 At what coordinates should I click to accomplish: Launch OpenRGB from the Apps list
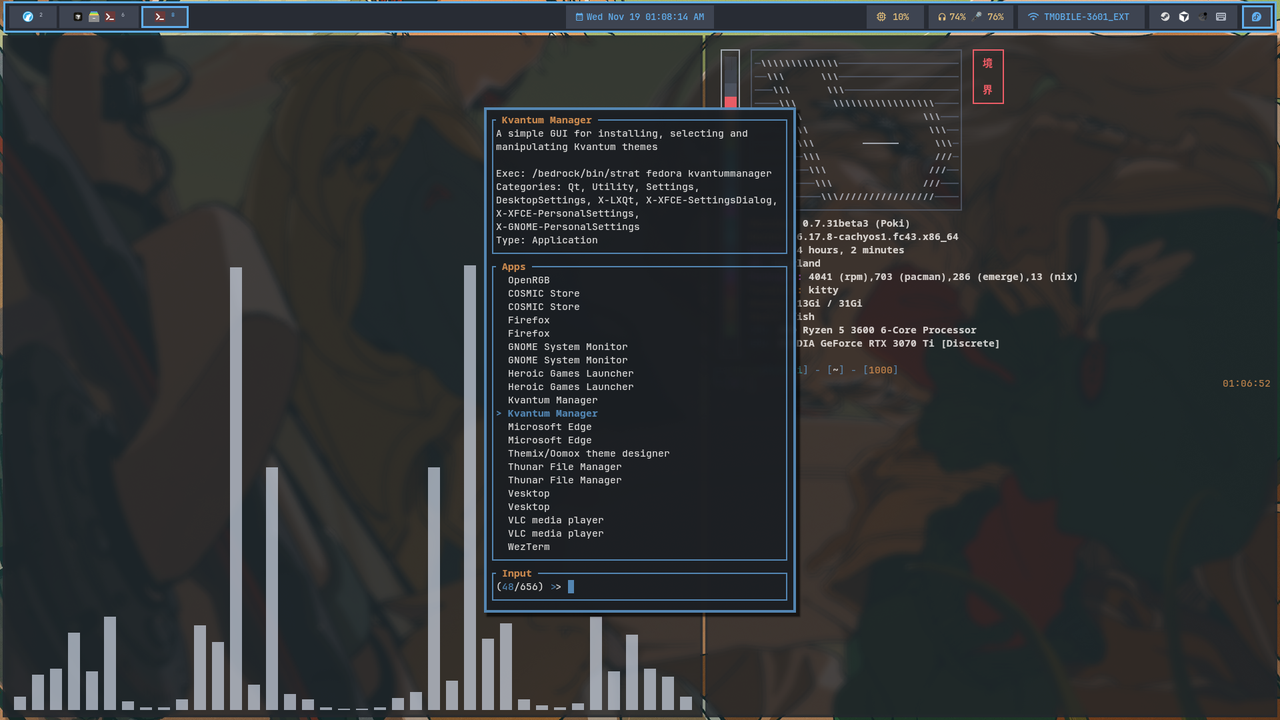[531, 280]
